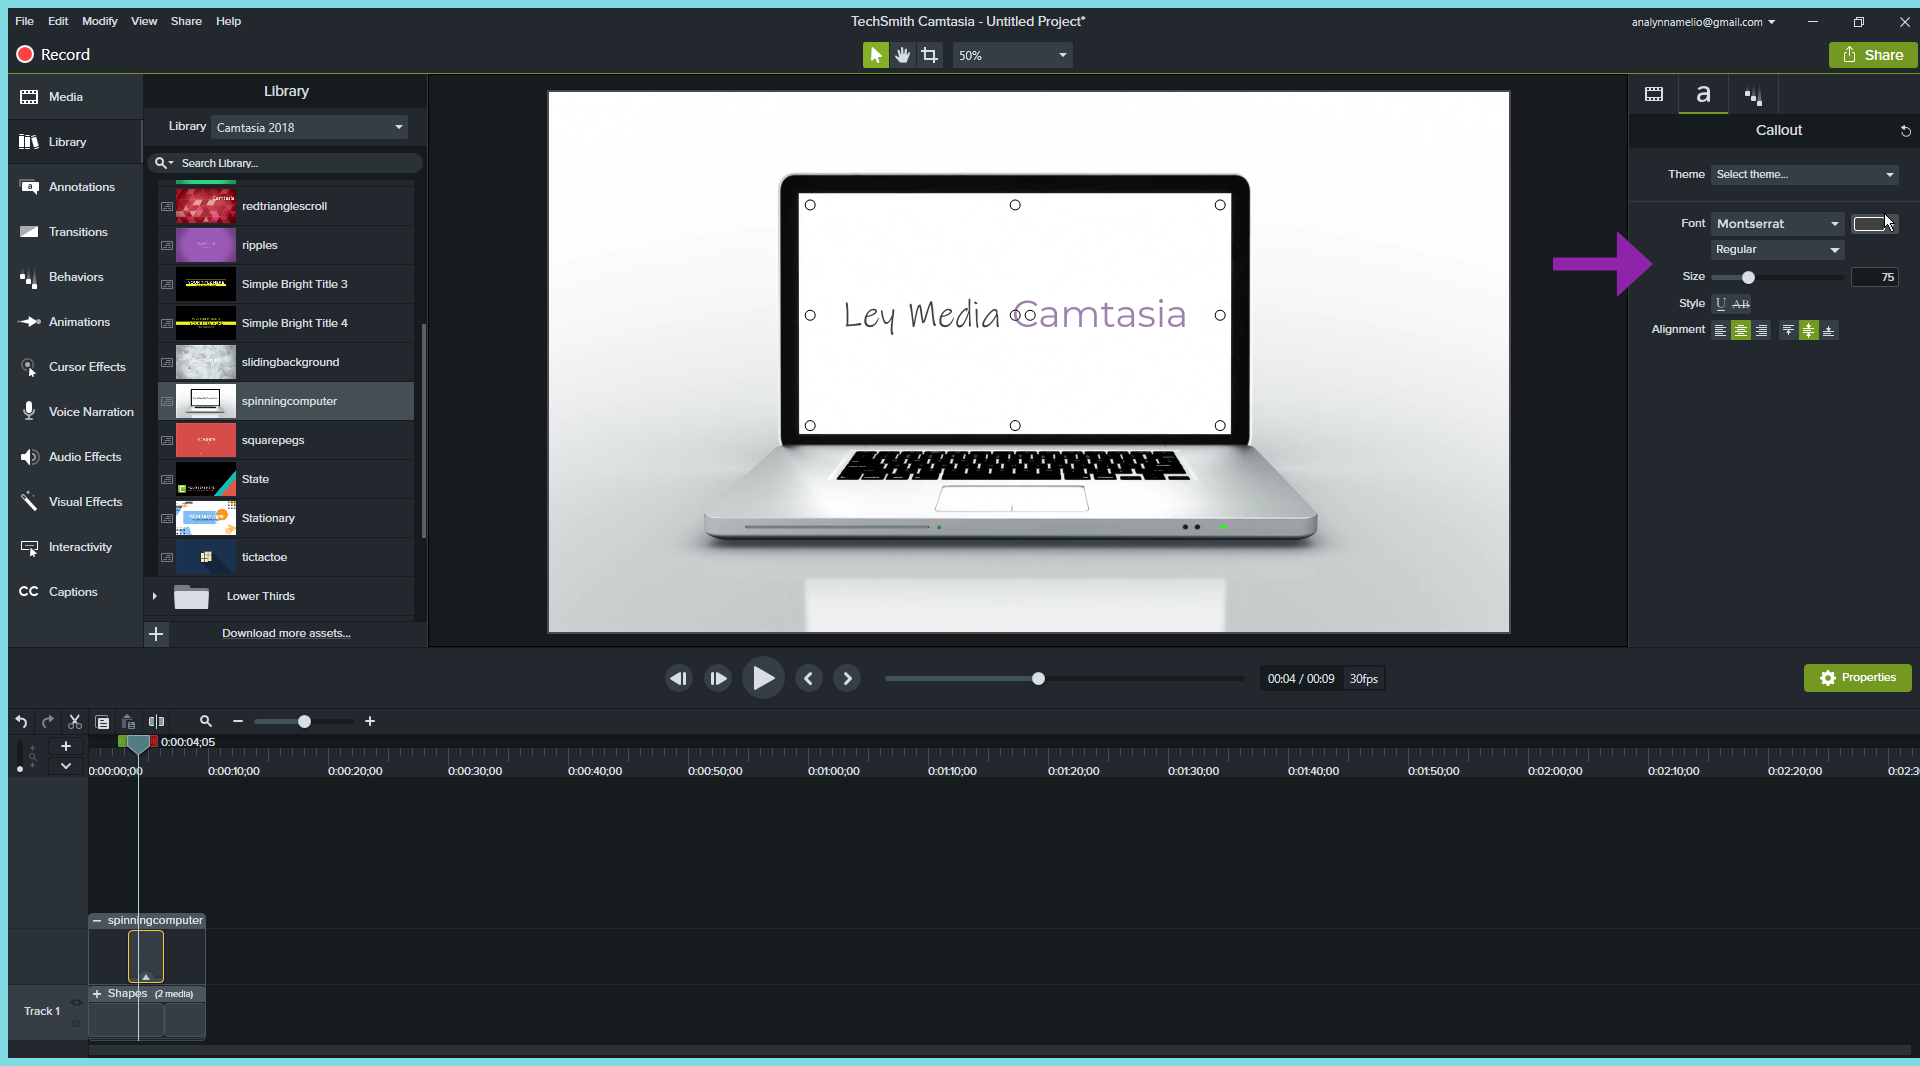Open Text properties tab with letter a
1920x1066 pixels.
tap(1703, 95)
